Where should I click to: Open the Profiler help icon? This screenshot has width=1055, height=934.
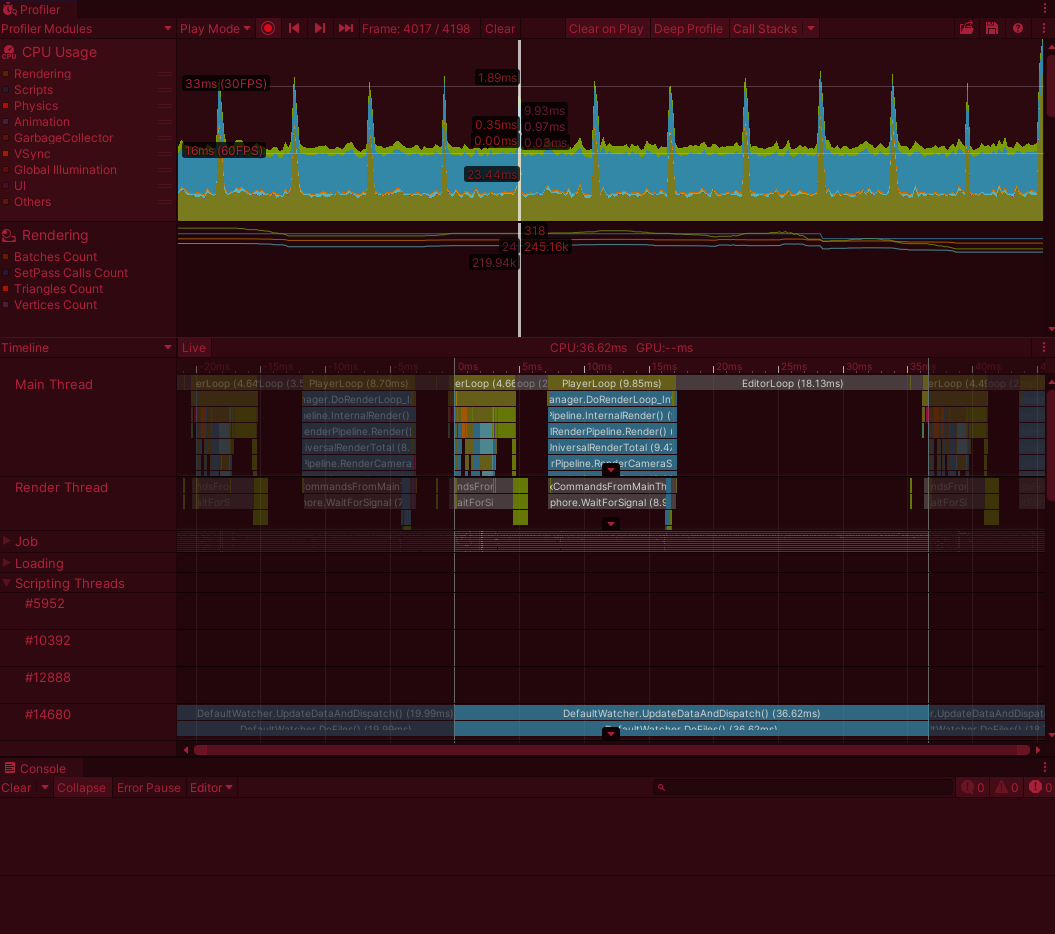[x=1019, y=28]
